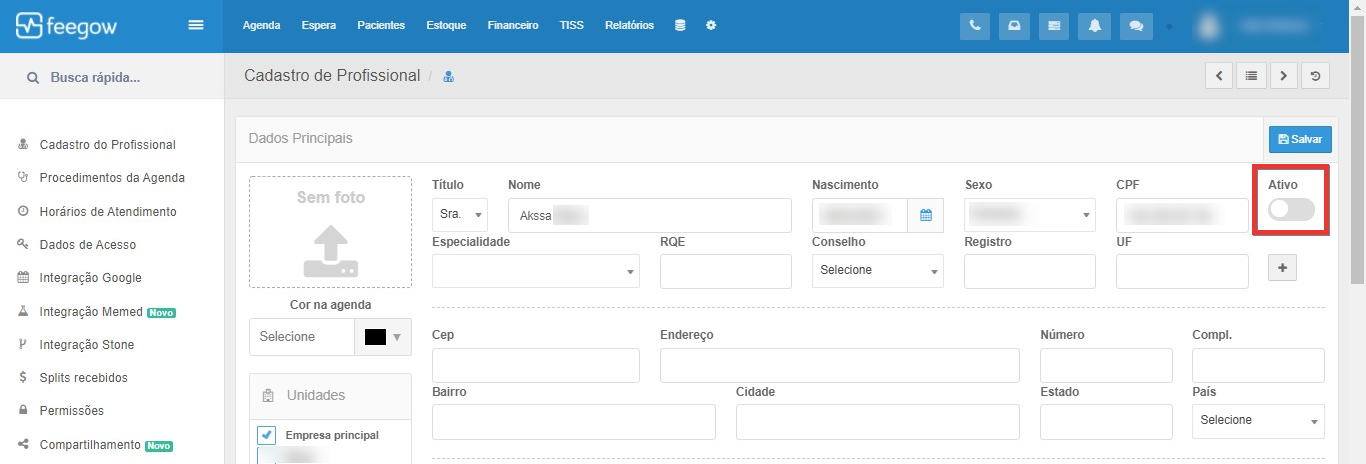
Task: Open Splits recebidos sidebar link
Action: click(x=84, y=378)
